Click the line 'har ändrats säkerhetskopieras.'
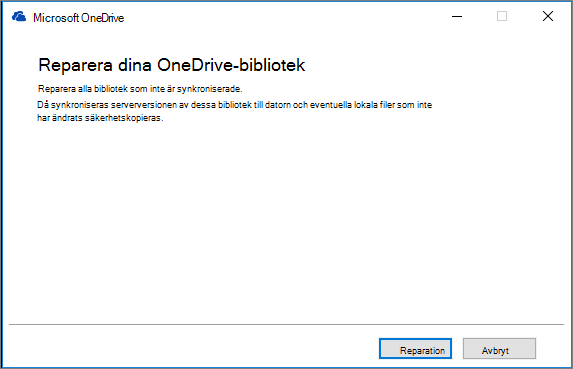Viewport: 573px width, 369px height. (x=100, y=118)
